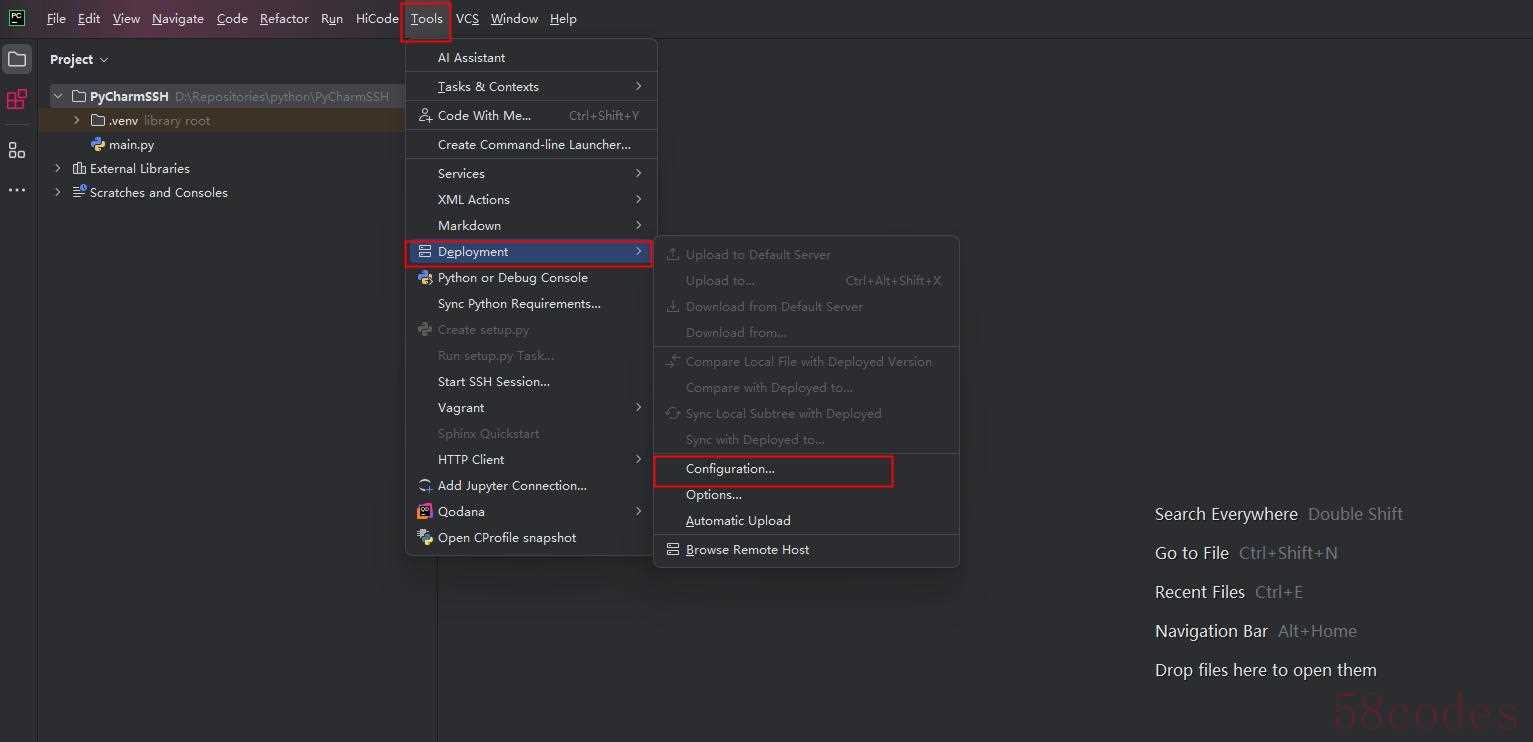This screenshot has height=742, width=1533.
Task: Toggle Automatic Upload option
Action: [806, 521]
